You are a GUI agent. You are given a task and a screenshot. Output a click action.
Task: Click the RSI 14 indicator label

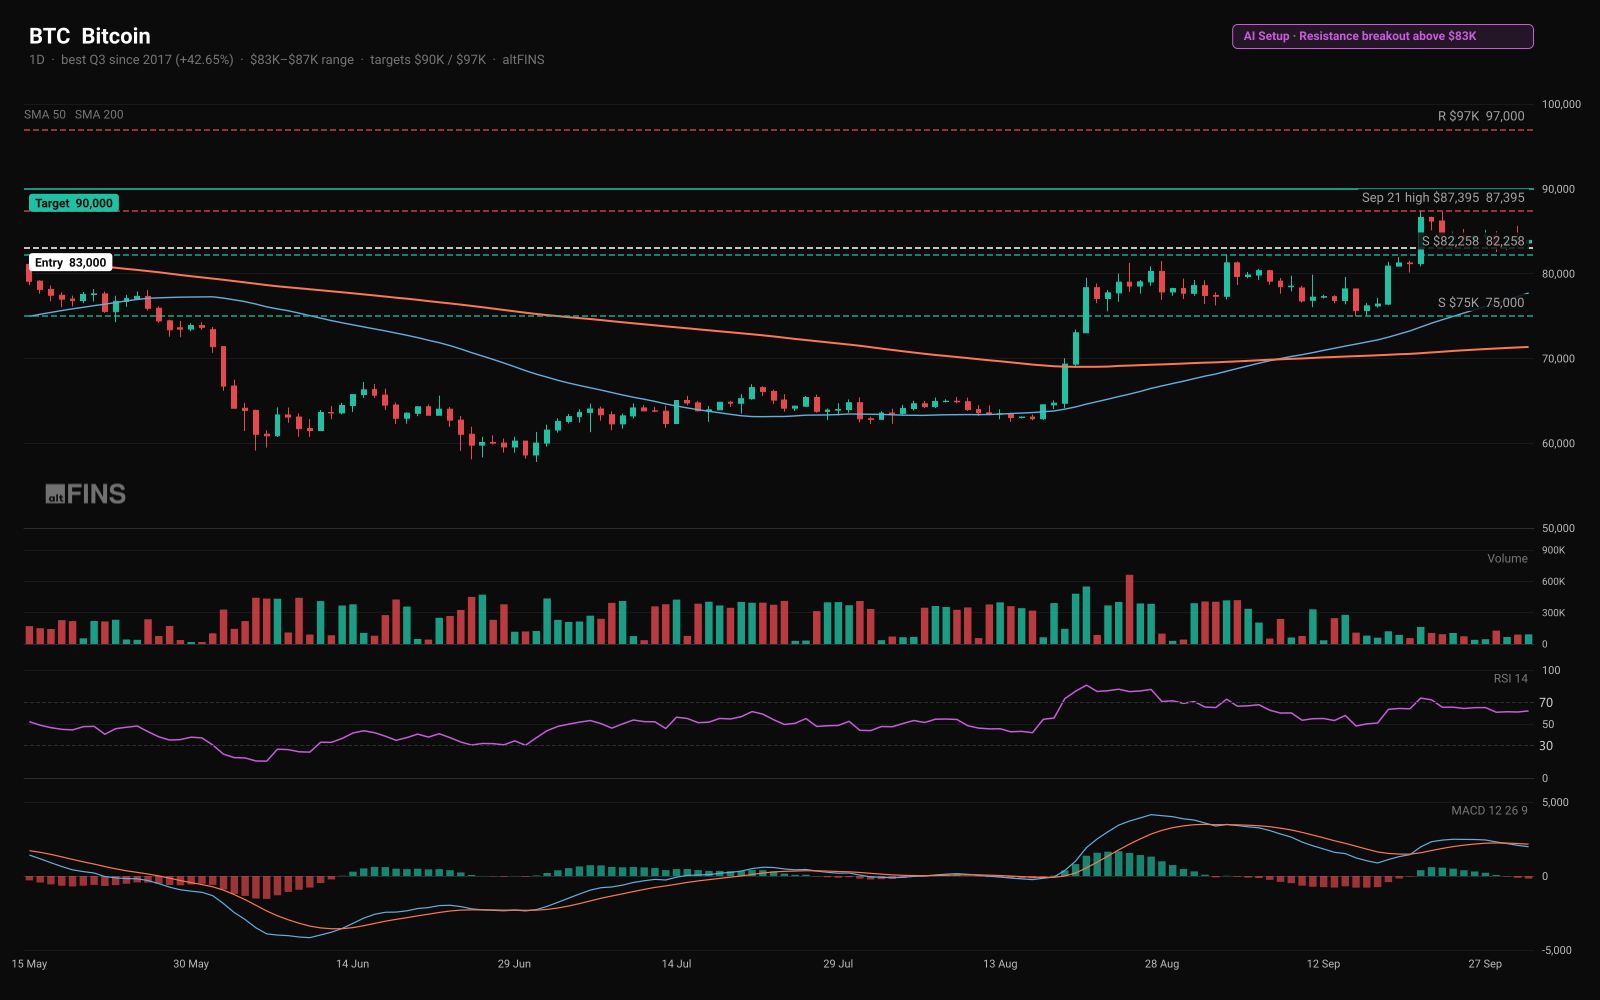[1511, 678]
